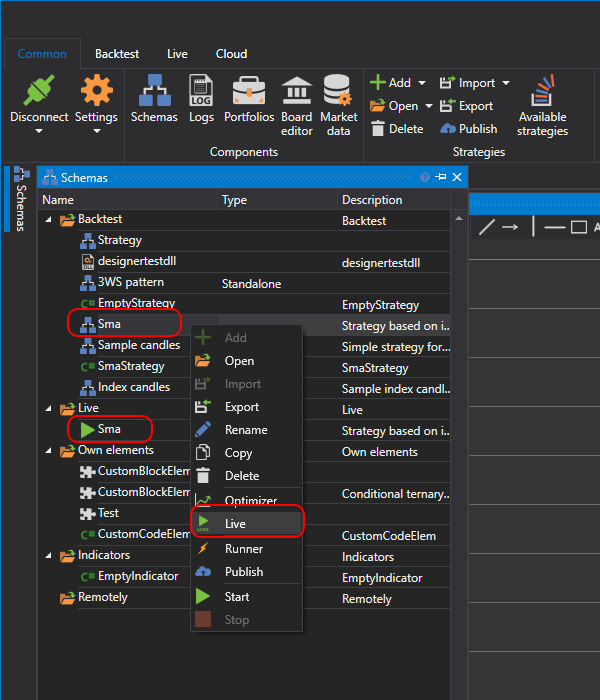Open Settings gear in ribbon

pyautogui.click(x=96, y=90)
